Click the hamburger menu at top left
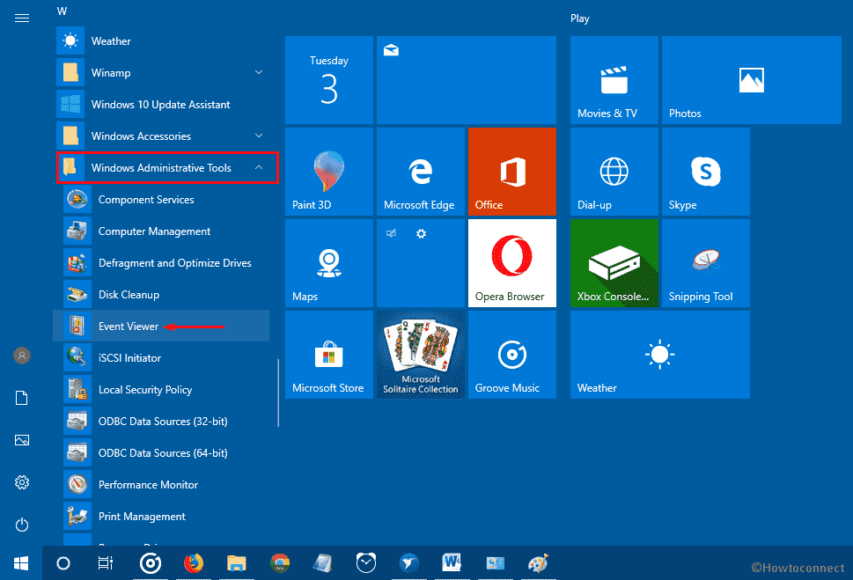 (22, 18)
